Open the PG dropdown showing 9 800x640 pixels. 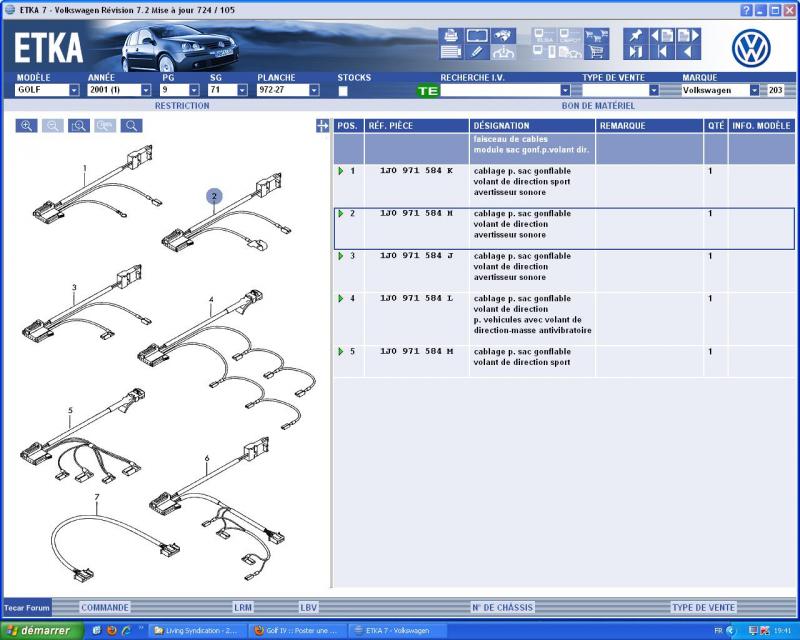[194, 90]
